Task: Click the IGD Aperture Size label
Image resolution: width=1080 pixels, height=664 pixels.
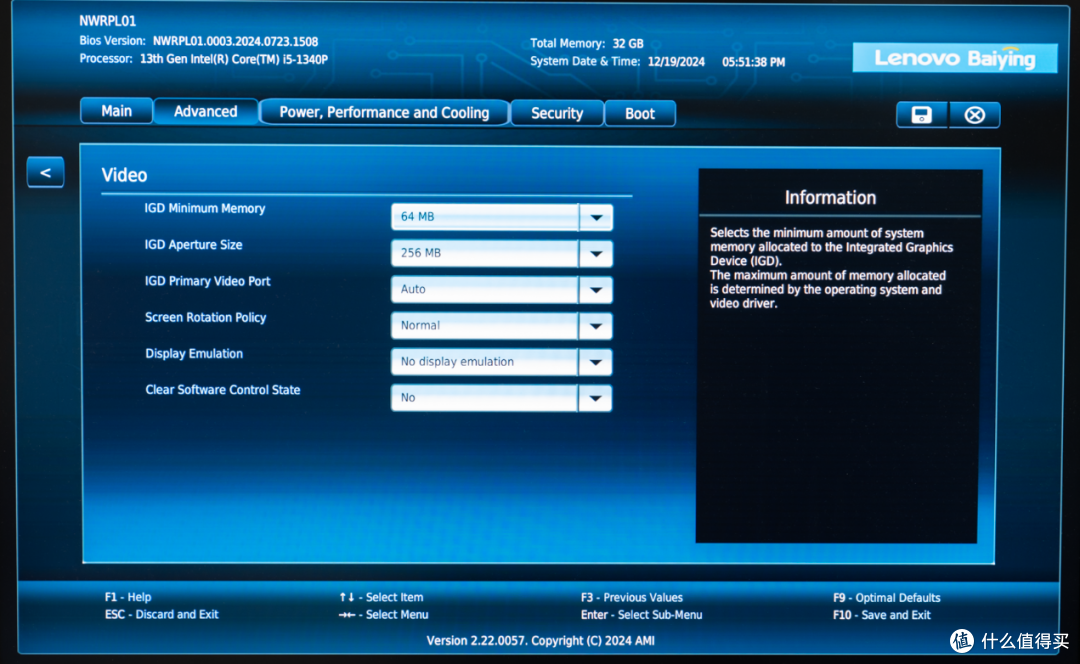Action: coord(193,245)
